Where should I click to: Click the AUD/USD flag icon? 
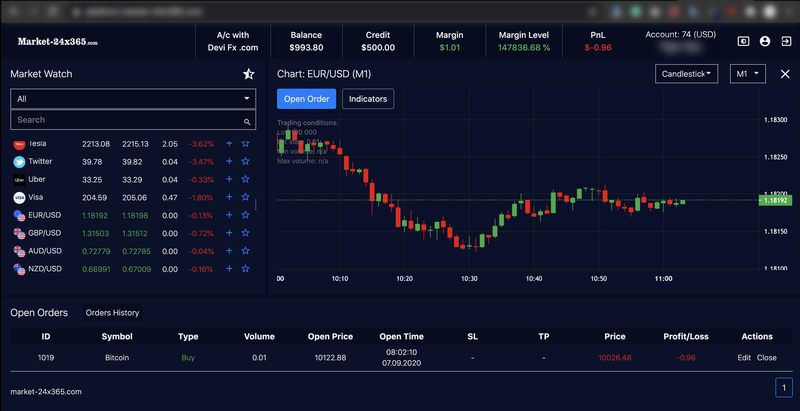(19, 251)
